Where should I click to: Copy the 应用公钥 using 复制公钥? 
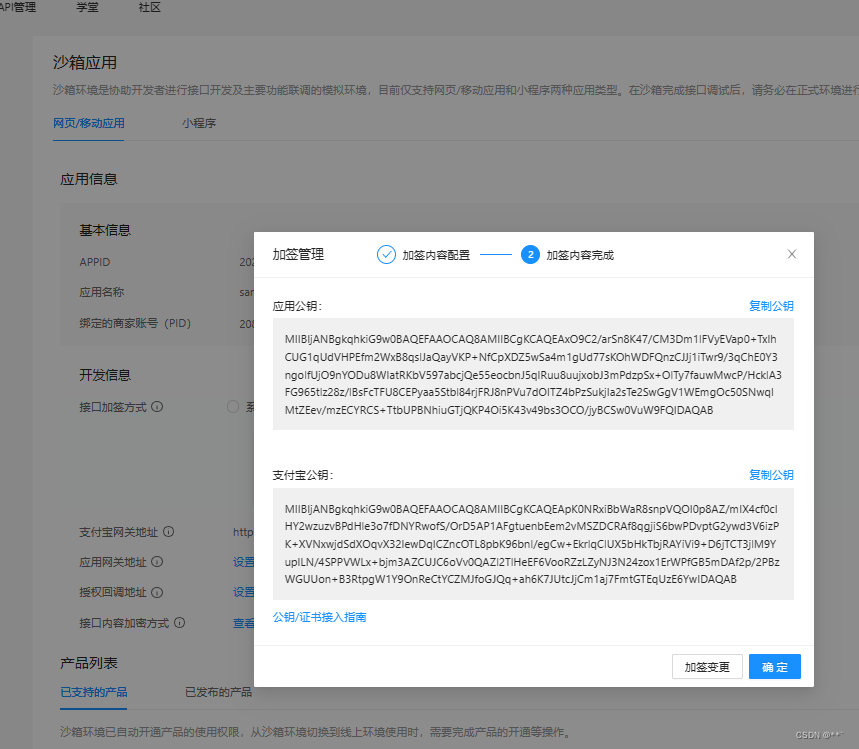(x=770, y=305)
